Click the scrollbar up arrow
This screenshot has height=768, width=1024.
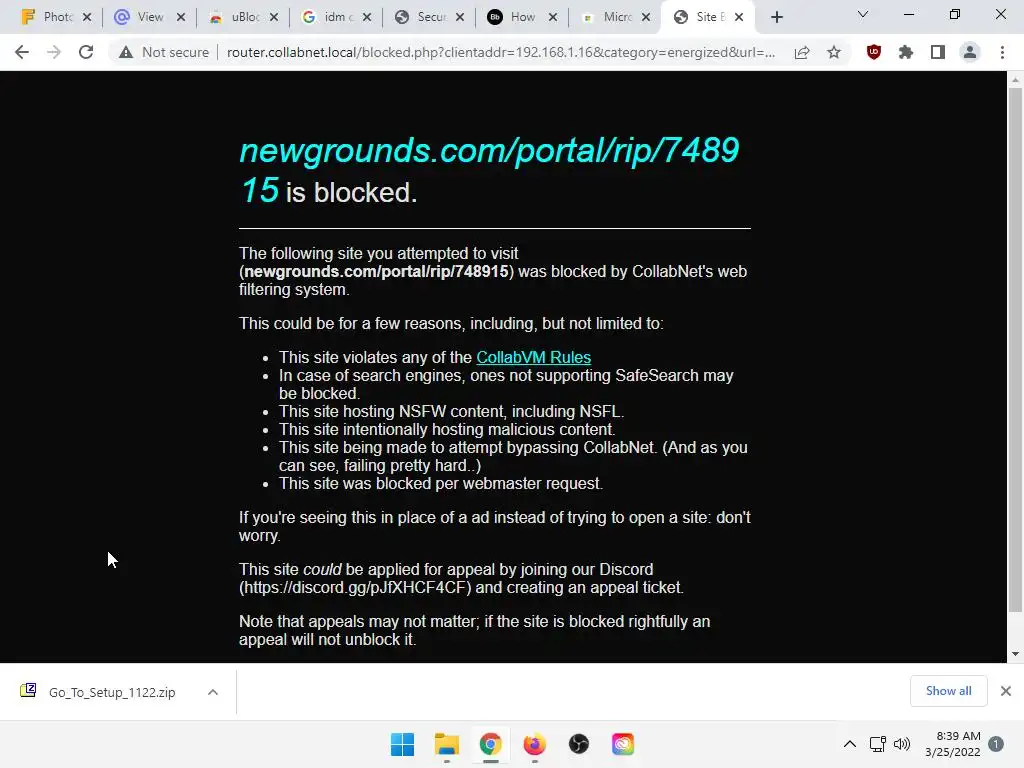[x=1015, y=80]
